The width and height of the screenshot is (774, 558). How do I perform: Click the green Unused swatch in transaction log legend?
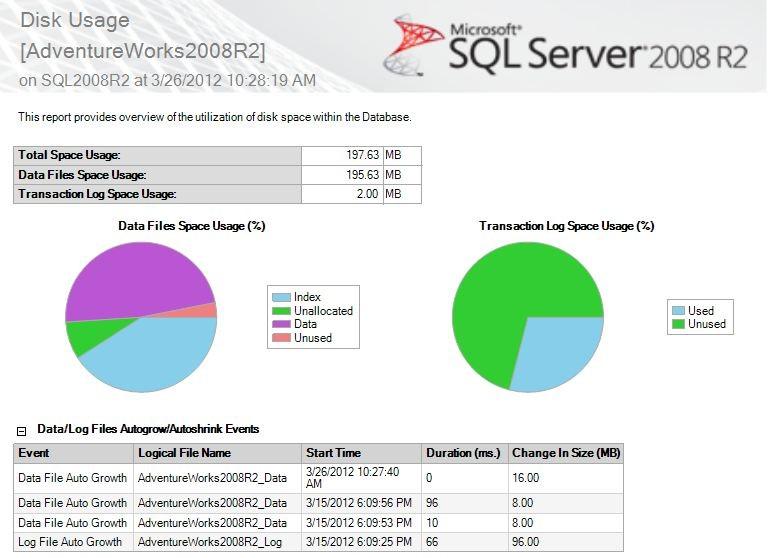678,324
